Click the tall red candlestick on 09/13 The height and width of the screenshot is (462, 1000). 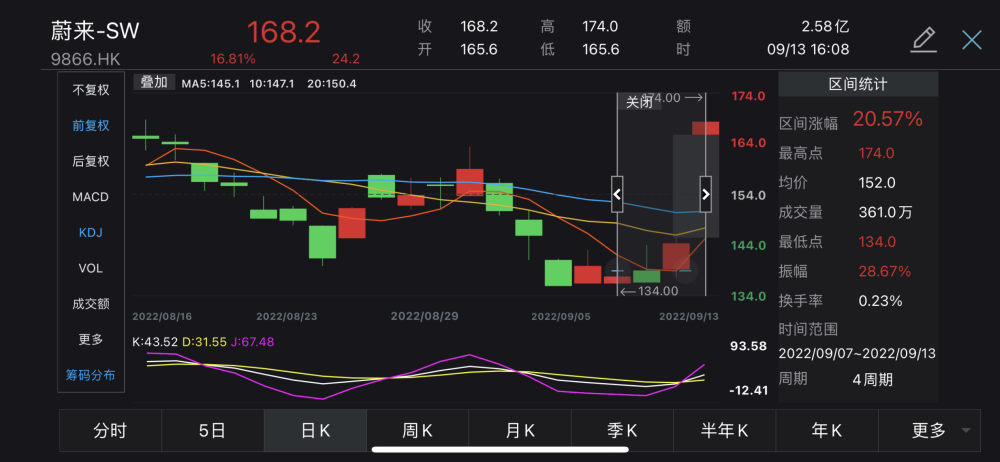[x=705, y=128]
